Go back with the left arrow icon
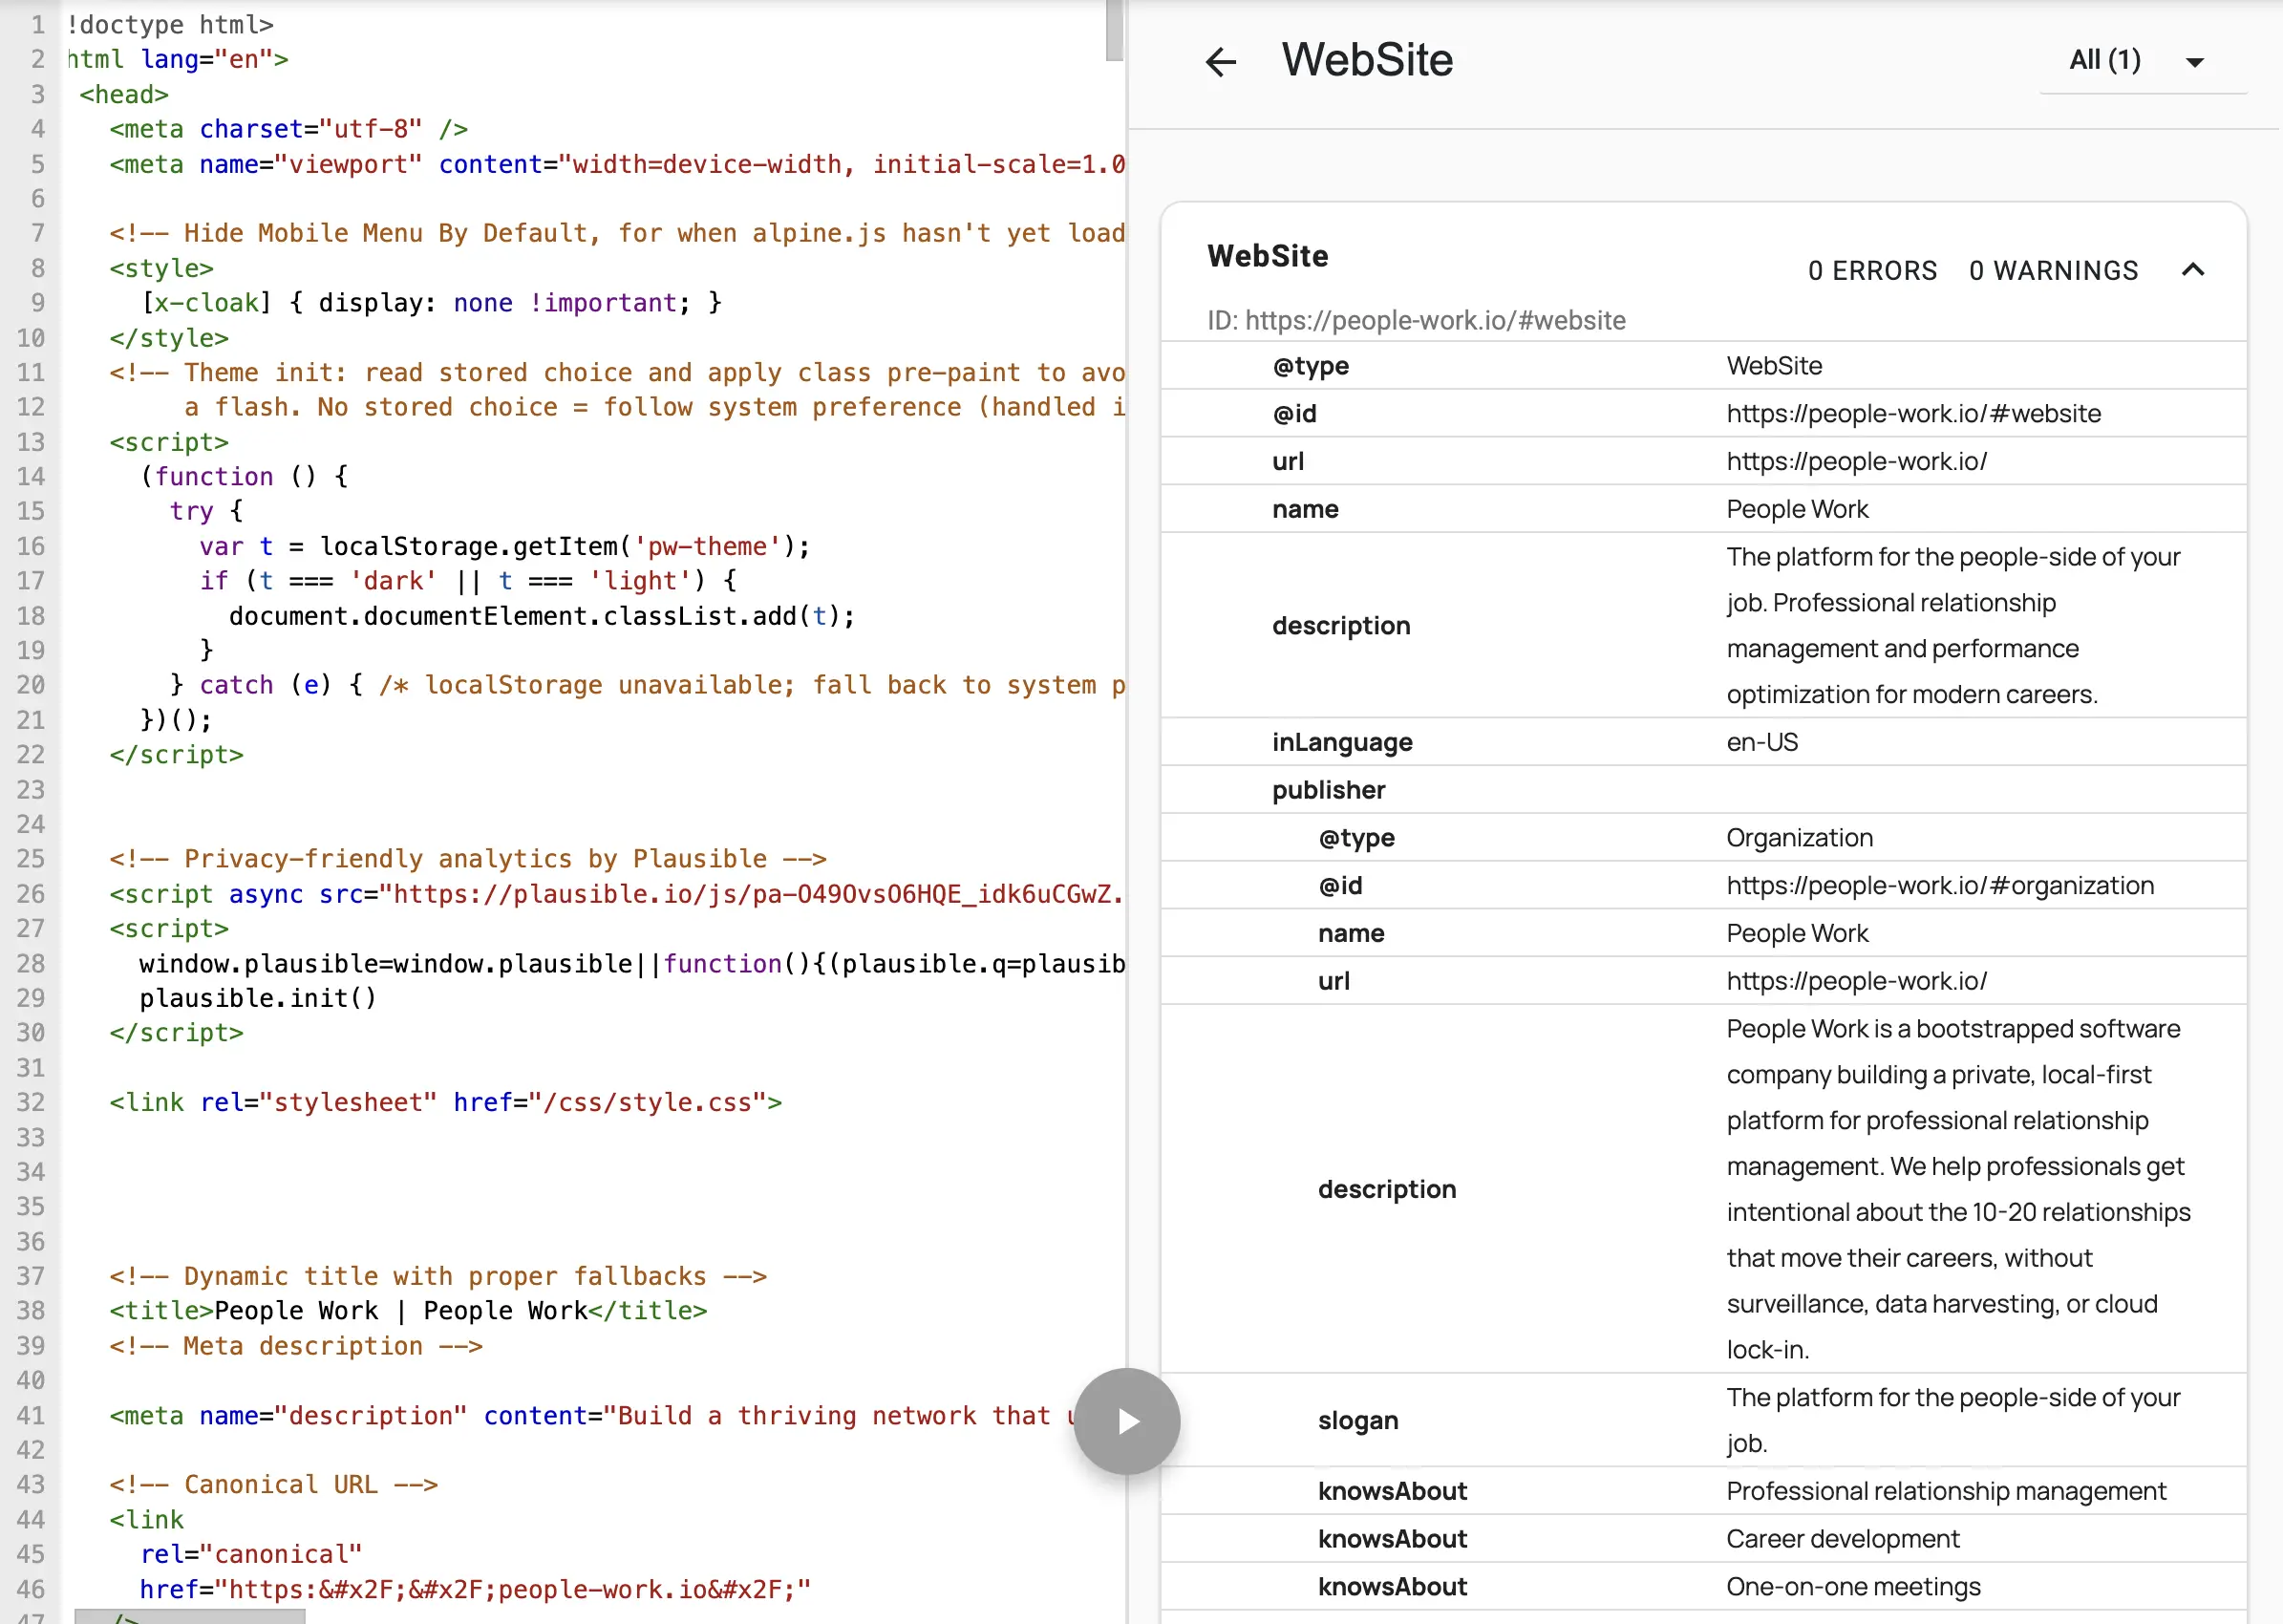This screenshot has width=2283, height=1624. coord(1220,62)
